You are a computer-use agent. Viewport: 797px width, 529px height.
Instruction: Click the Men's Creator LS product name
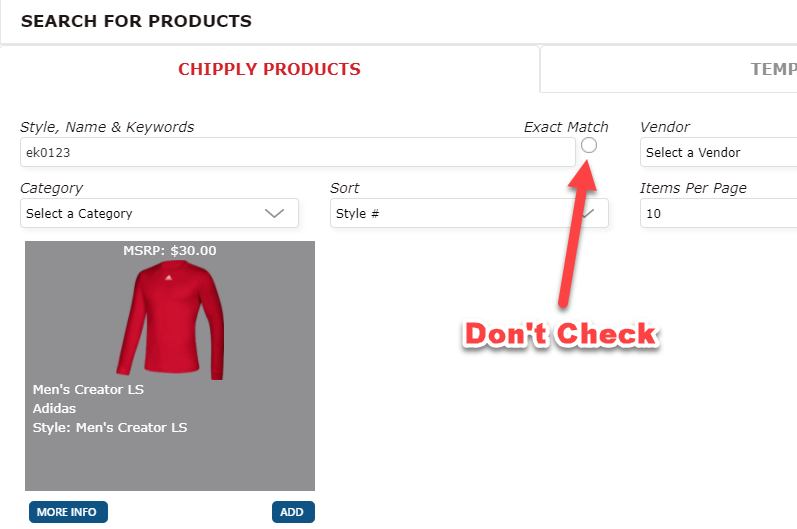point(88,390)
